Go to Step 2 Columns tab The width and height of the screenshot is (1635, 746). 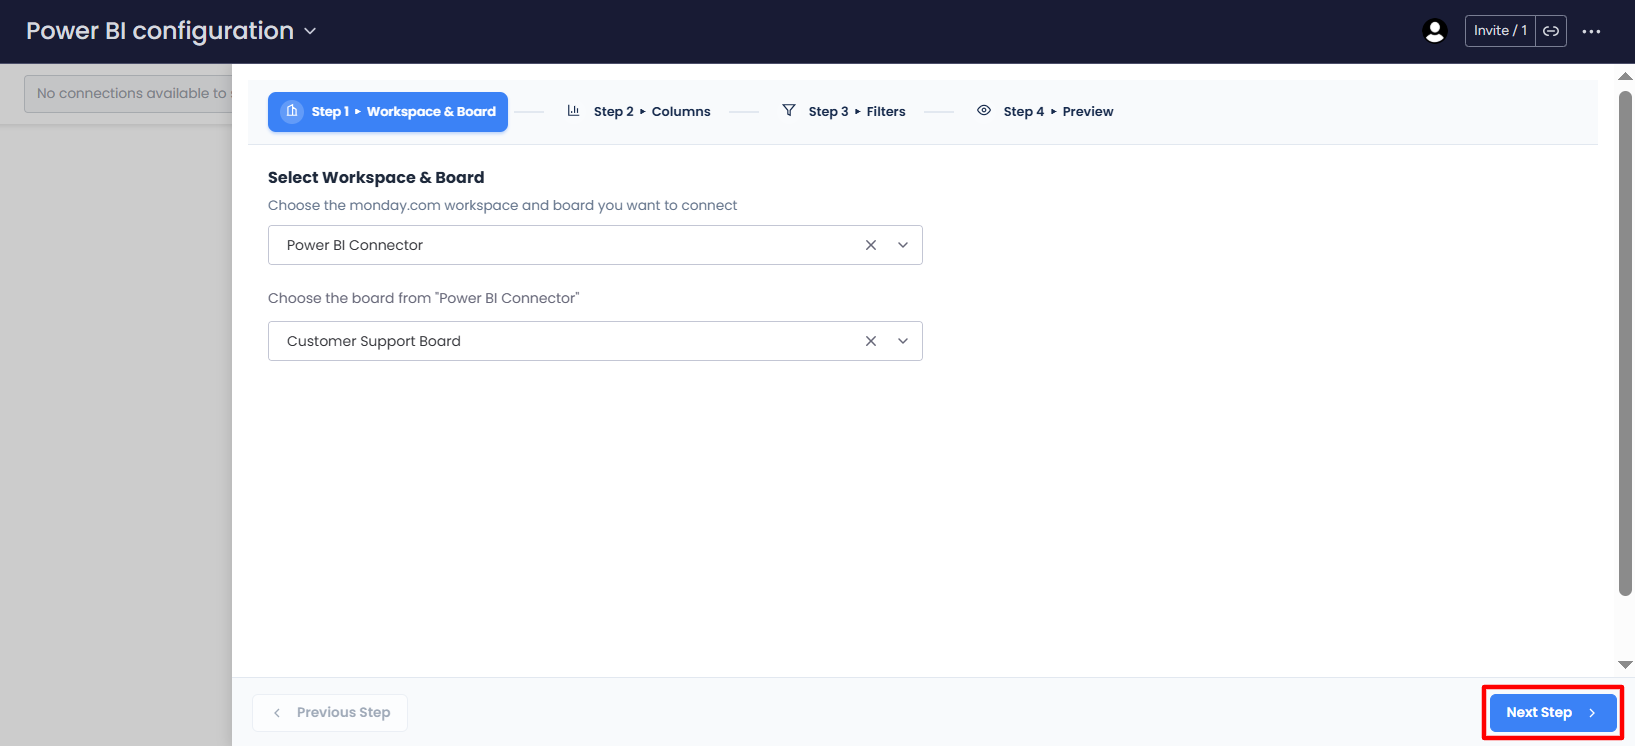click(638, 112)
